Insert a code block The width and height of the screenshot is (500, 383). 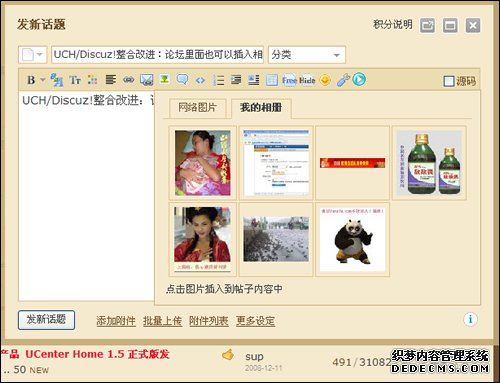200,80
